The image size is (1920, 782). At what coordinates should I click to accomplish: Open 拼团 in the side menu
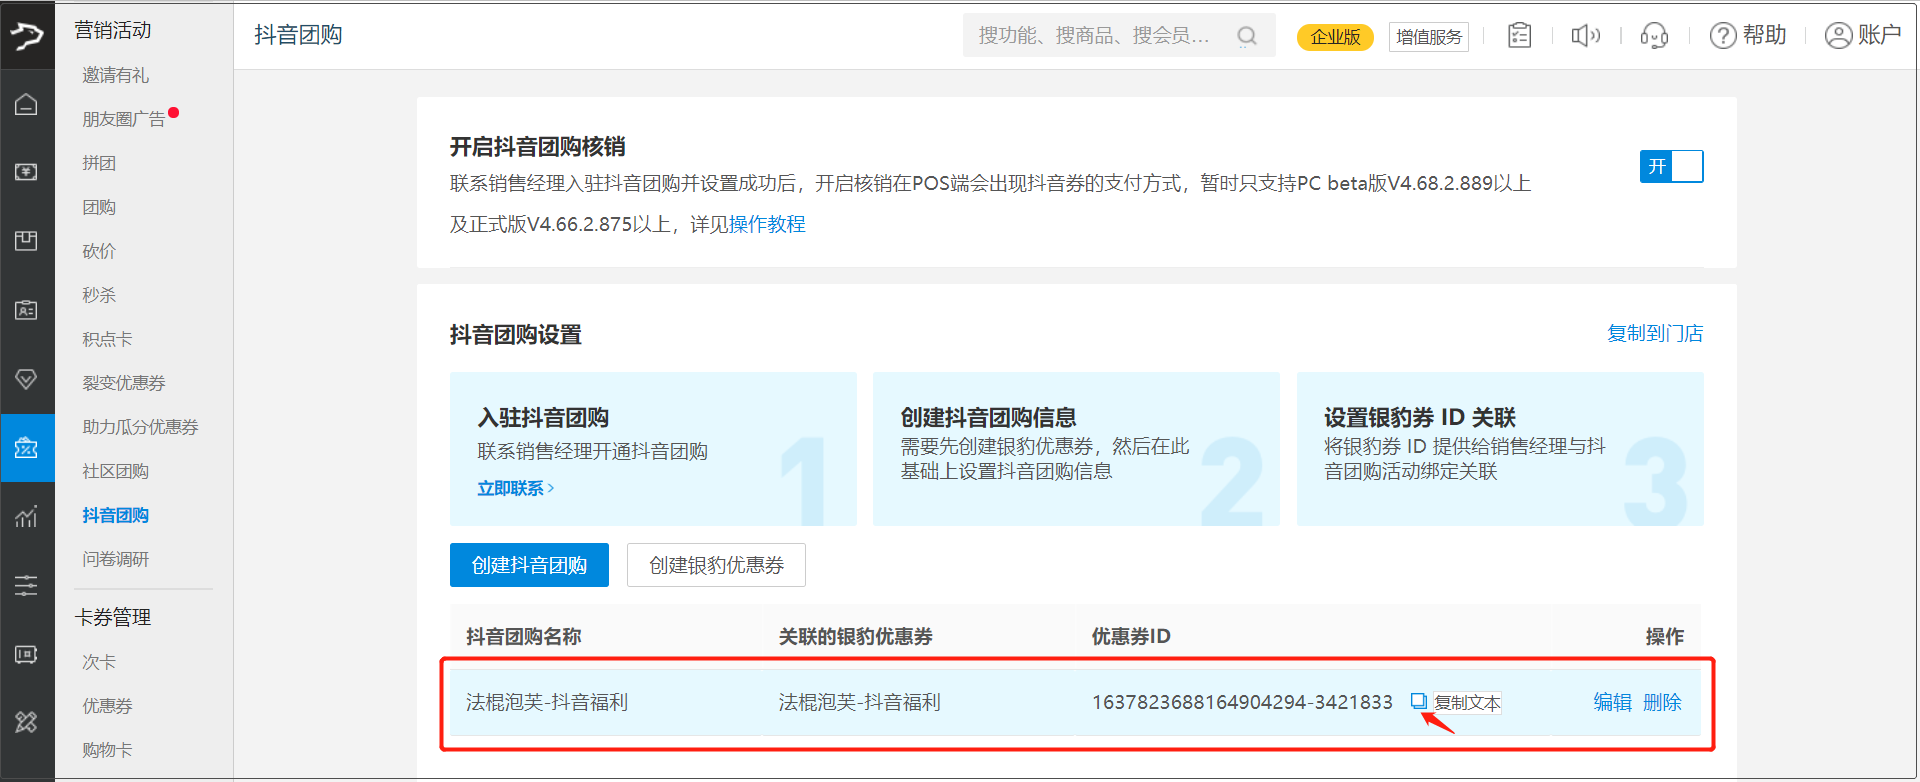[x=99, y=163]
